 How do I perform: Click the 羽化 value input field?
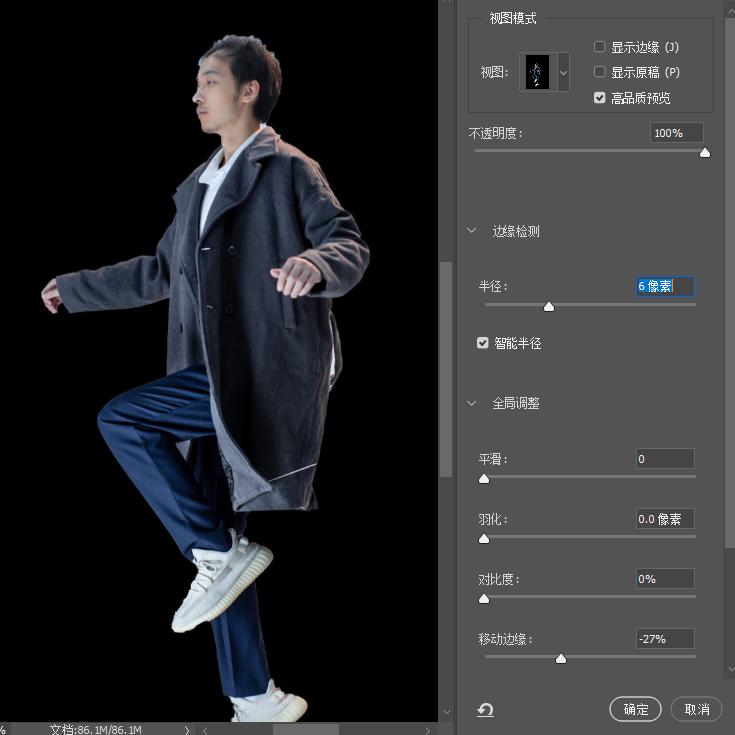click(x=665, y=518)
